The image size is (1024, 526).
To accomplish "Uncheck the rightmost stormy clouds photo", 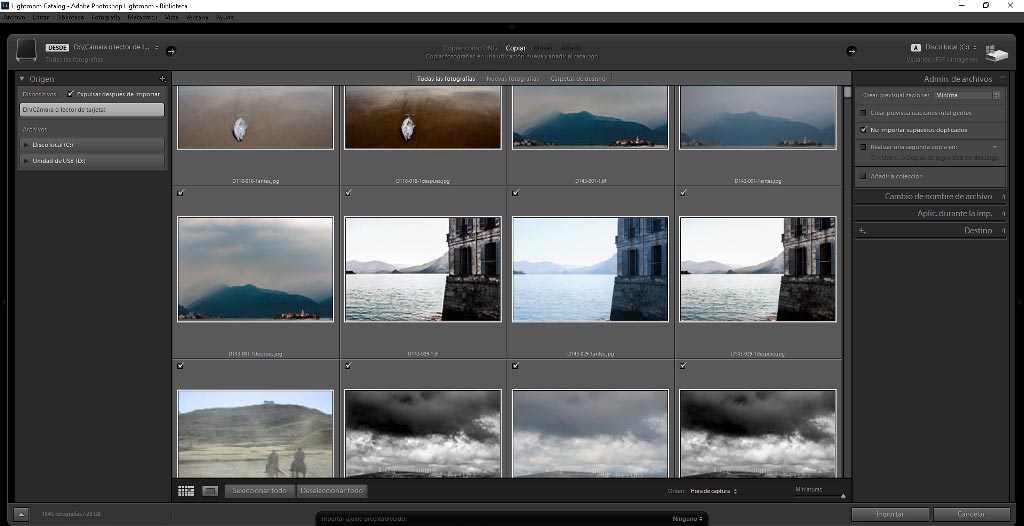I will 683,366.
